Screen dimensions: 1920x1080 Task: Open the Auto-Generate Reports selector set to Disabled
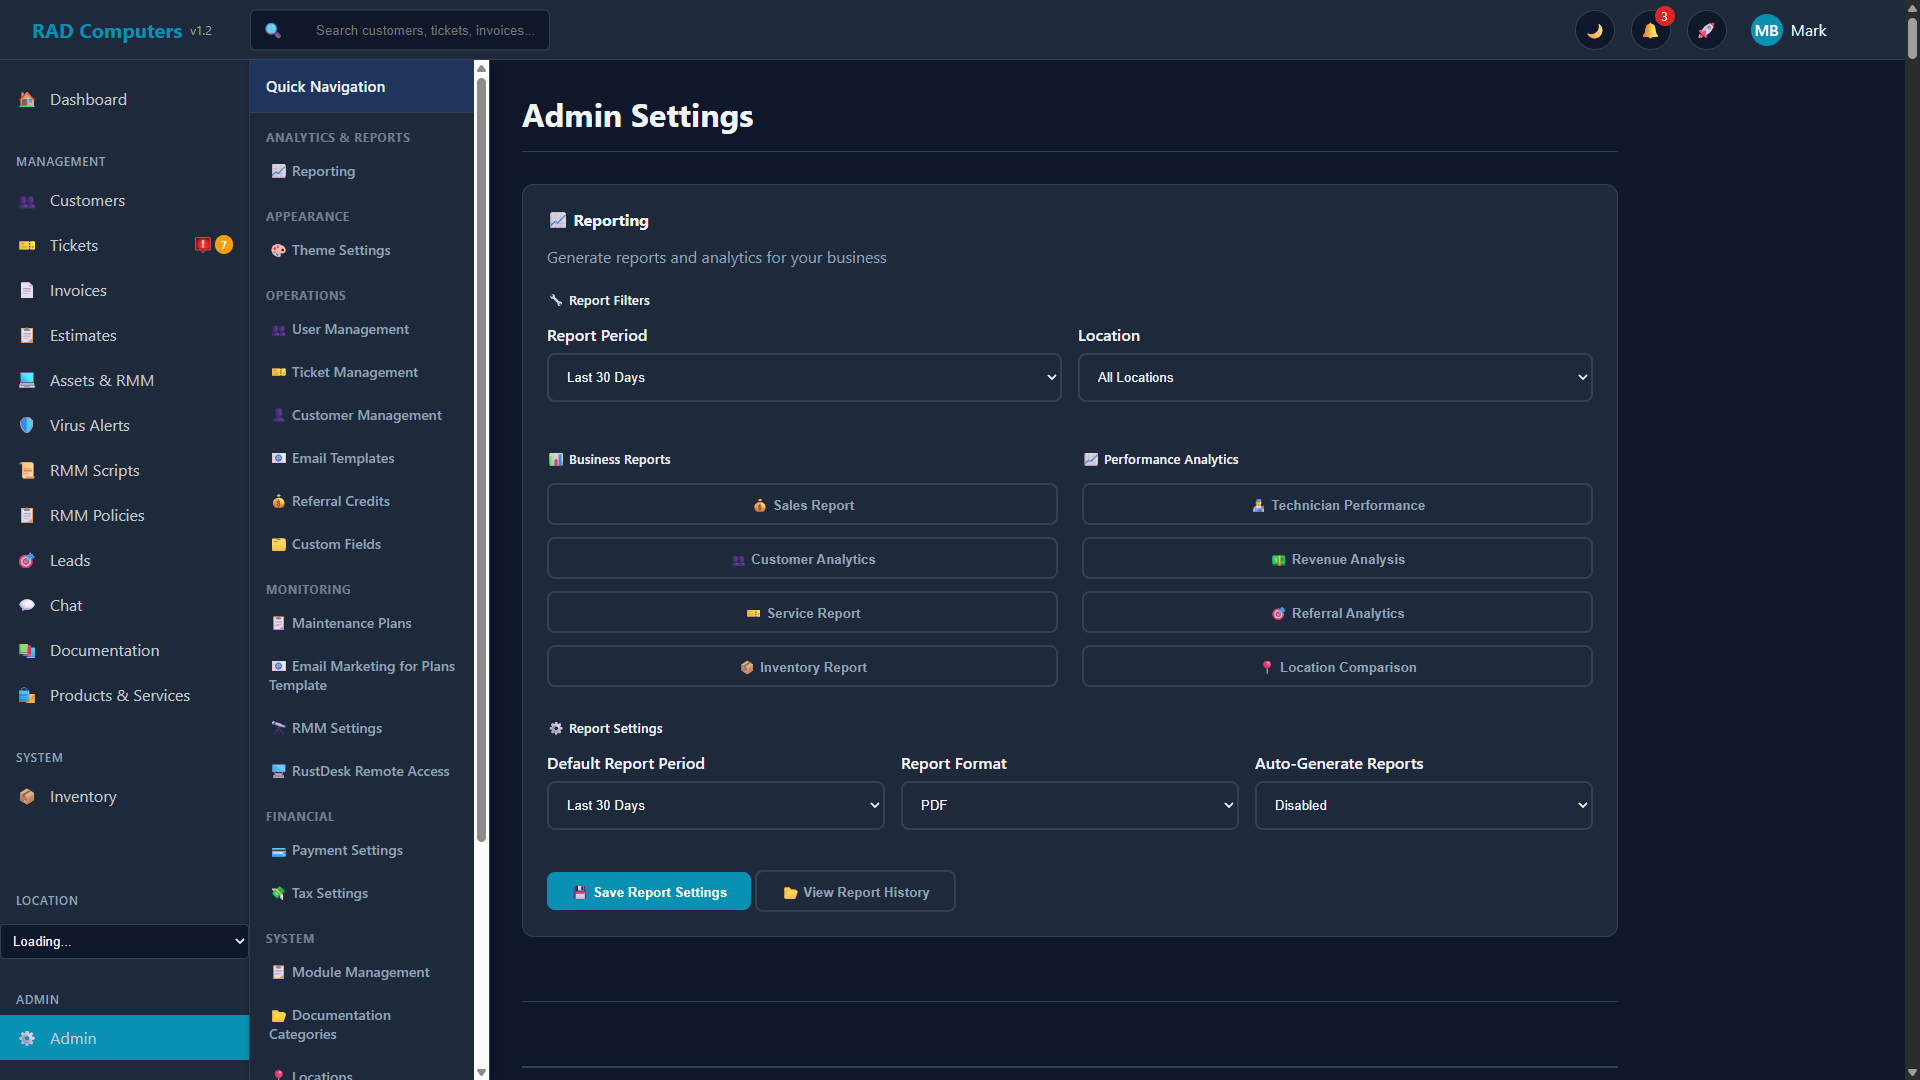[1422, 805]
